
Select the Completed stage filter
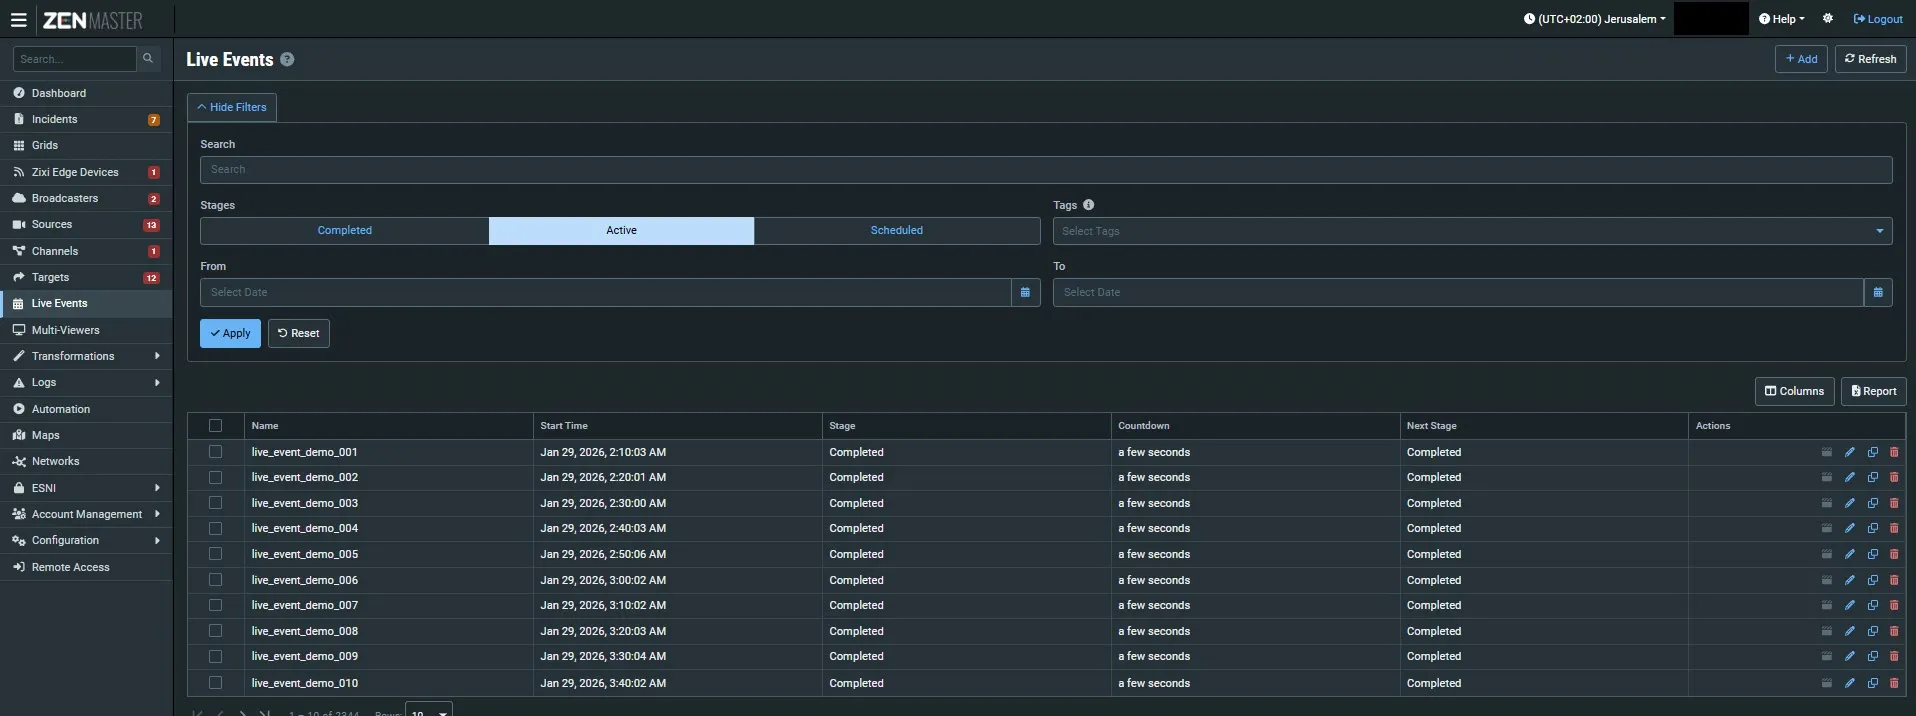point(345,231)
